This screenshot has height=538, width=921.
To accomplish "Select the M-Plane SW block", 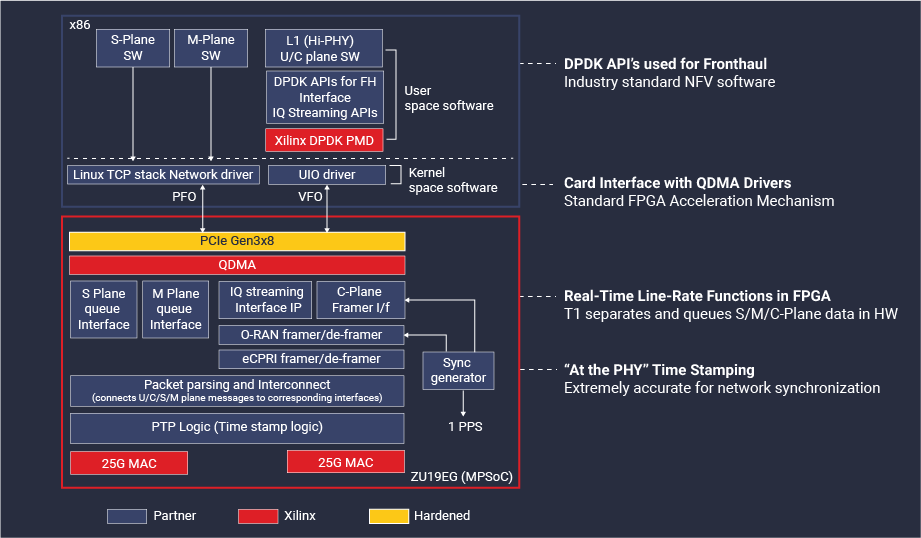I will (211, 48).
